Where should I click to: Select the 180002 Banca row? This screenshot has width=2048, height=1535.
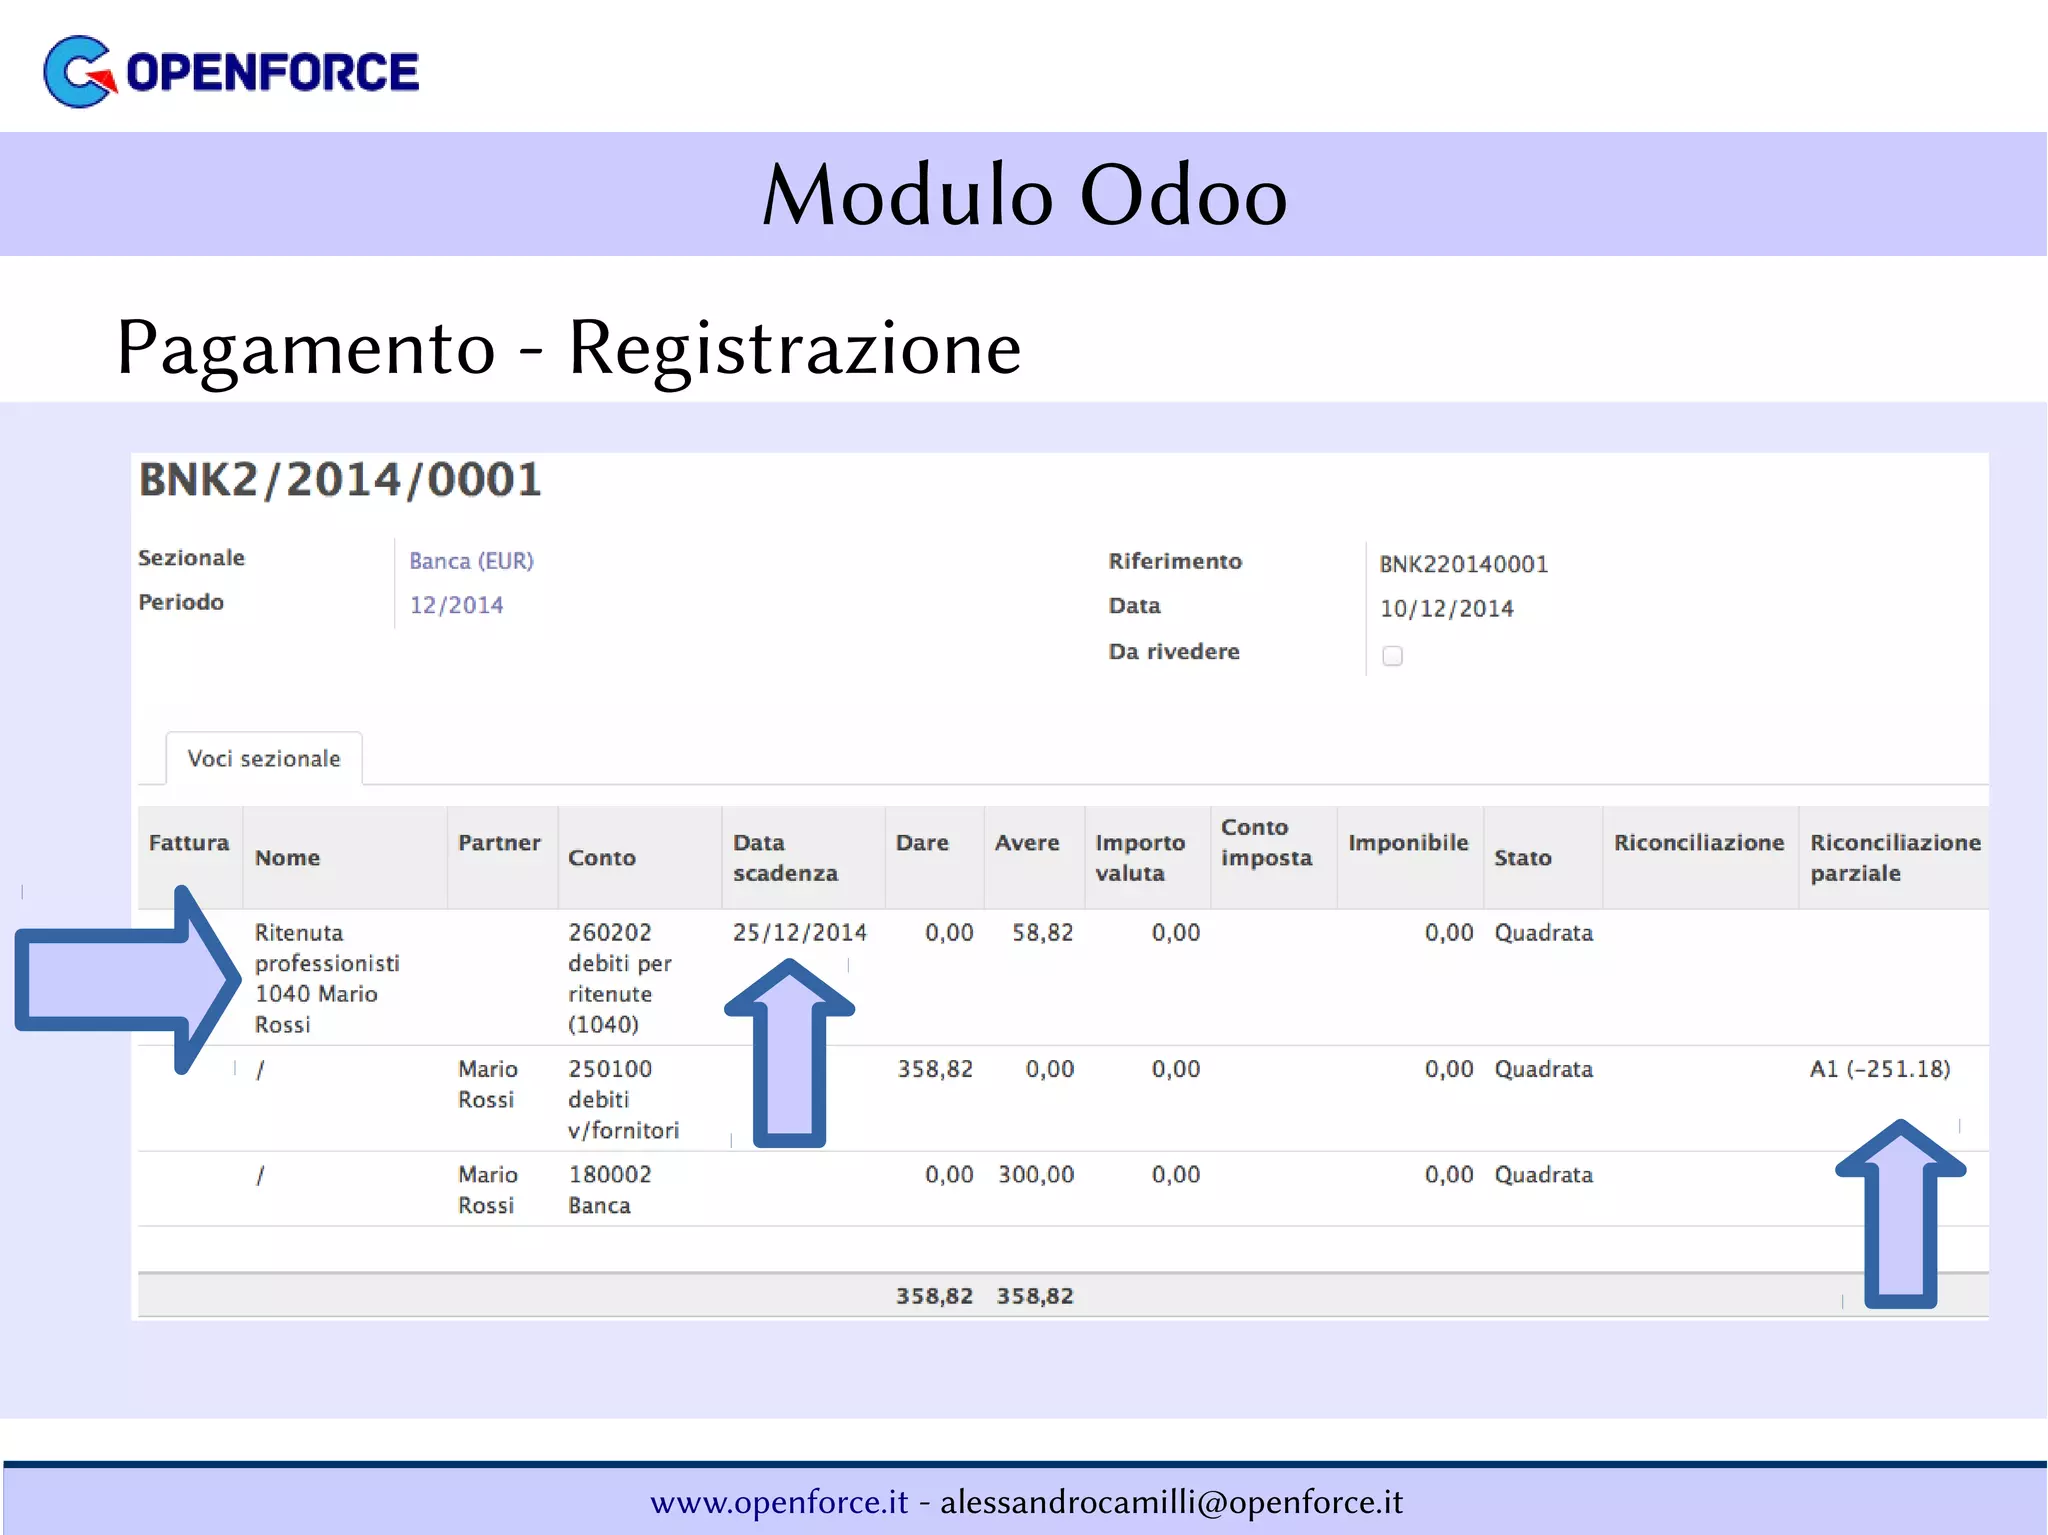(x=609, y=1189)
